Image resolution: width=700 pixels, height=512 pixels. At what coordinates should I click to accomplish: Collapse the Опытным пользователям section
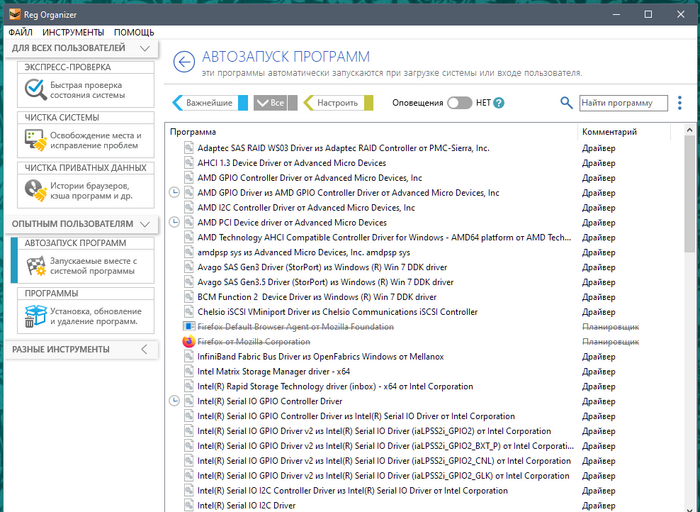coord(145,224)
